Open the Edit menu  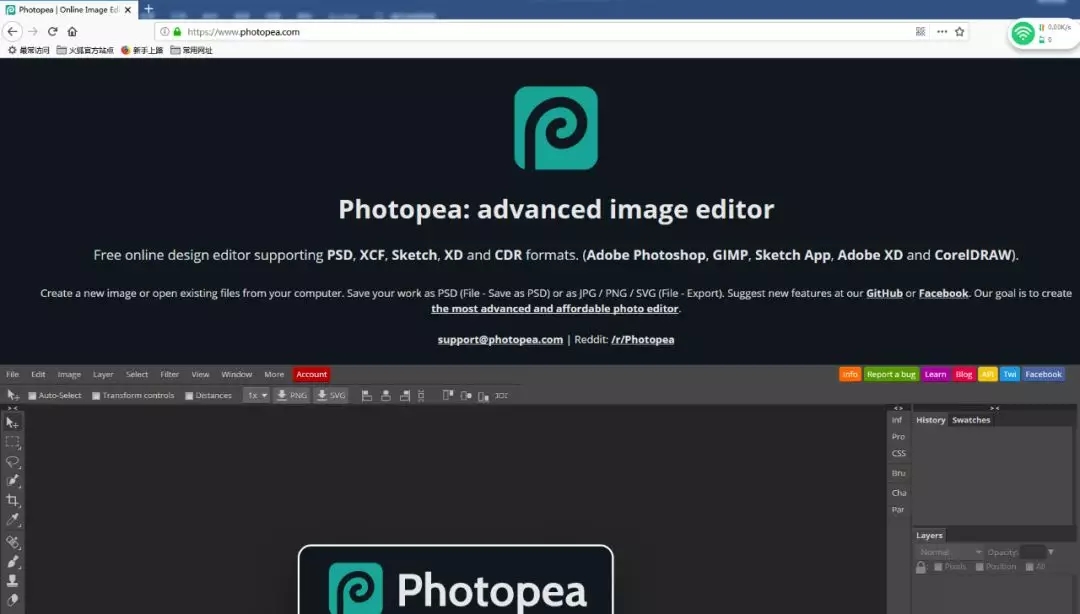tap(38, 374)
